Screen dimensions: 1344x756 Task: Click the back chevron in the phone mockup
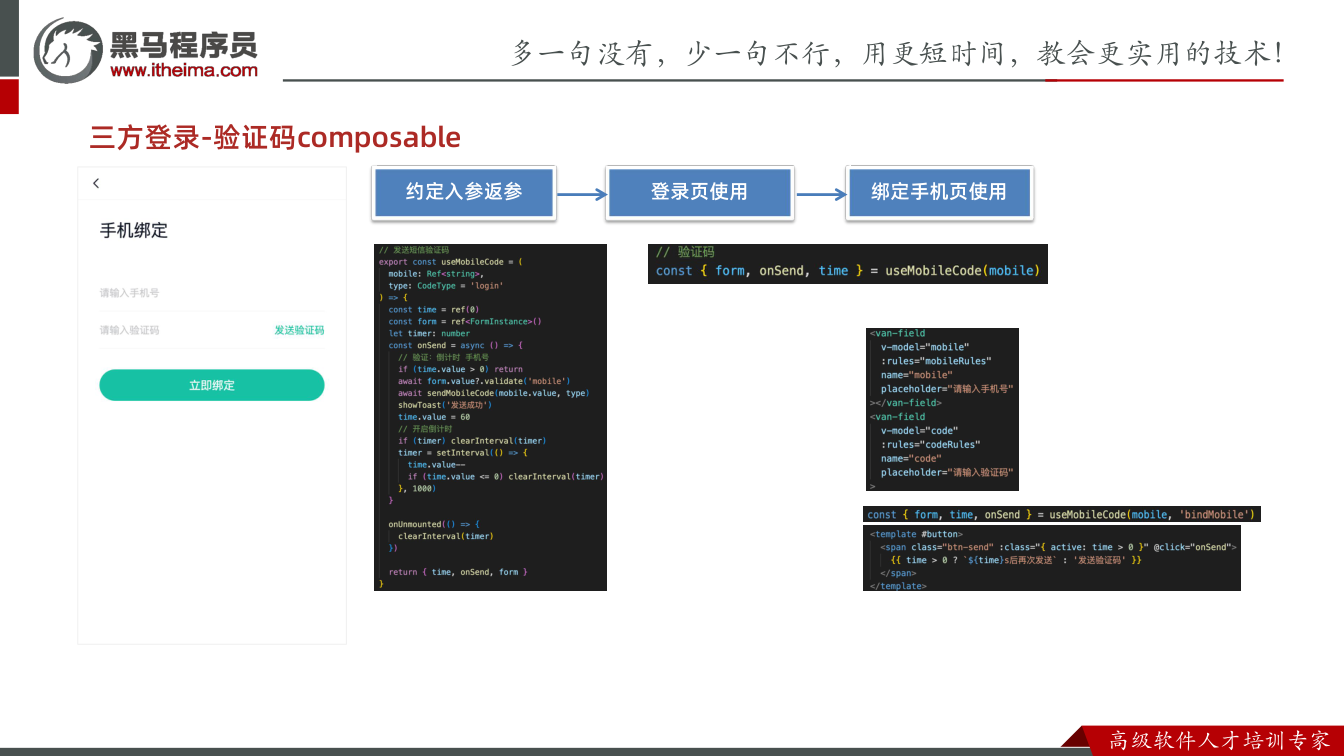tap(96, 183)
